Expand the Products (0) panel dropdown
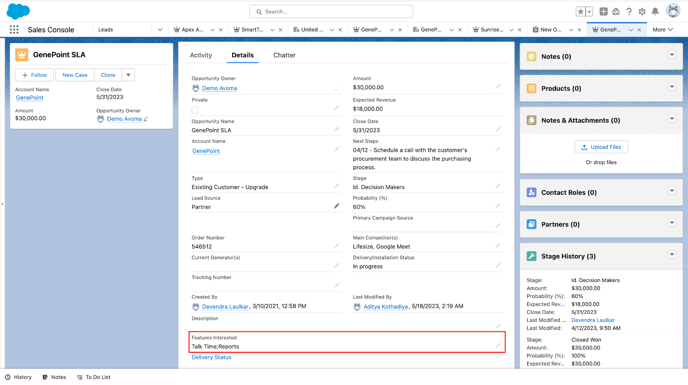 click(672, 86)
